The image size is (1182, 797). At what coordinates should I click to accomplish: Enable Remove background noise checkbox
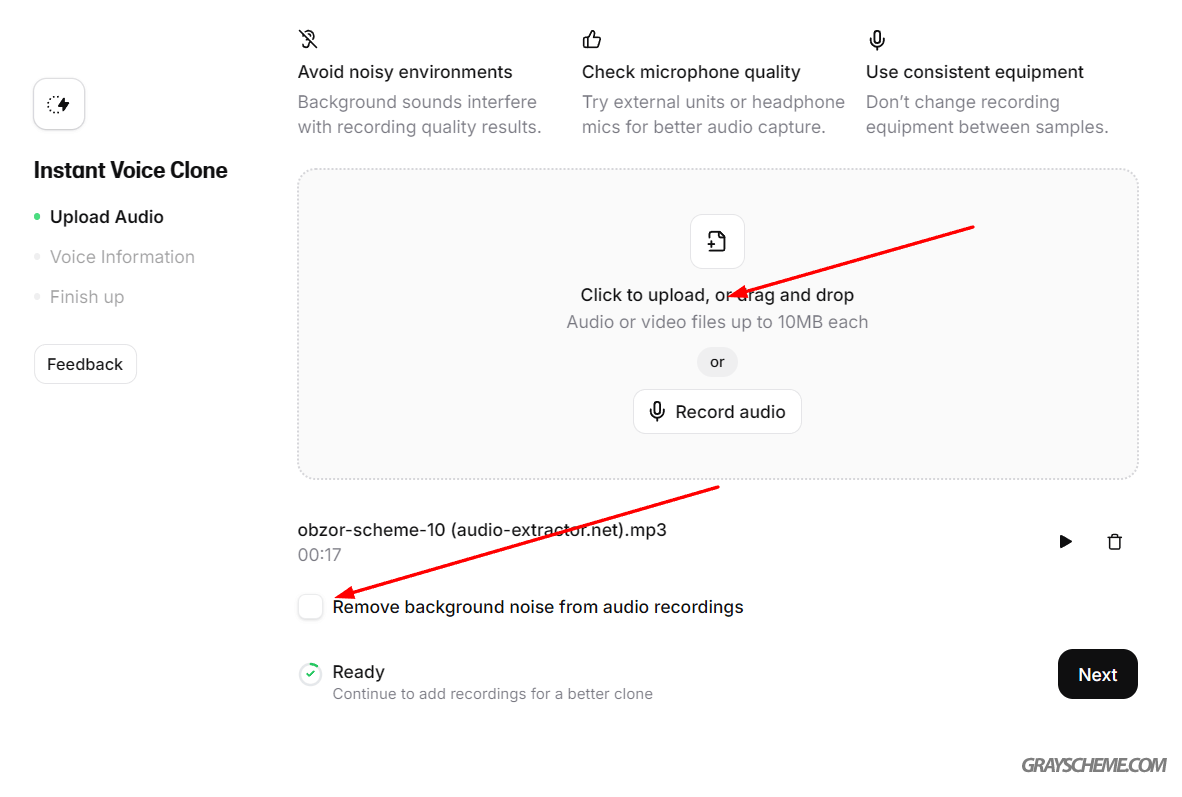pyautogui.click(x=311, y=606)
